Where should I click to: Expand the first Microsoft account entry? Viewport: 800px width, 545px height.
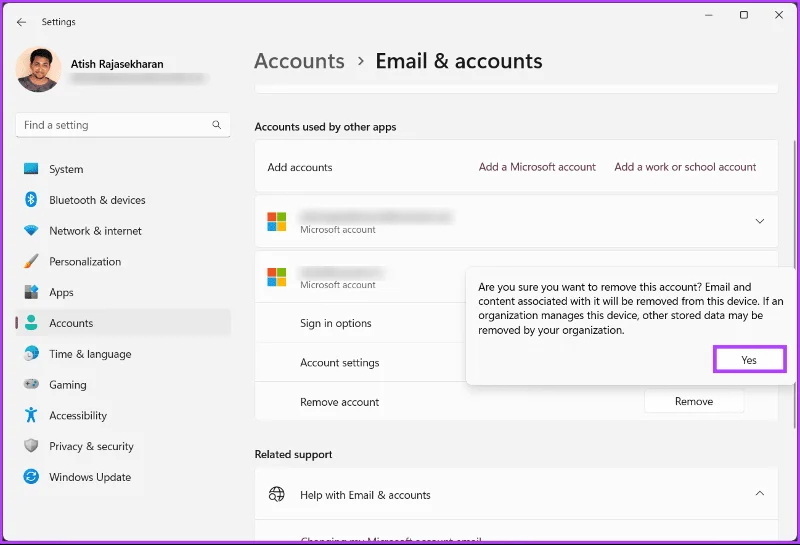point(760,221)
